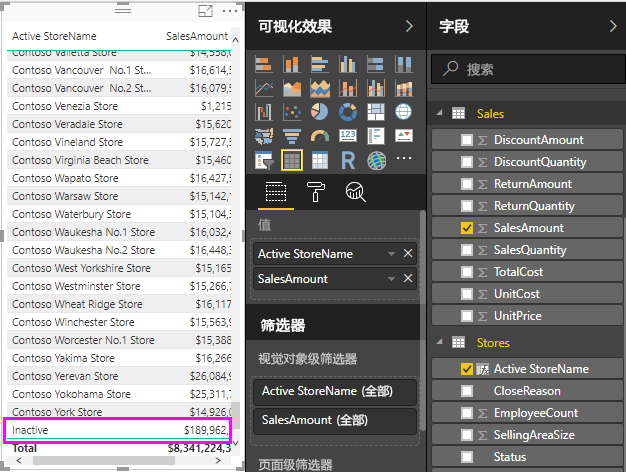Image resolution: width=626 pixels, height=472 pixels.
Task: Click the Inactive row in table
Action: coord(119,430)
